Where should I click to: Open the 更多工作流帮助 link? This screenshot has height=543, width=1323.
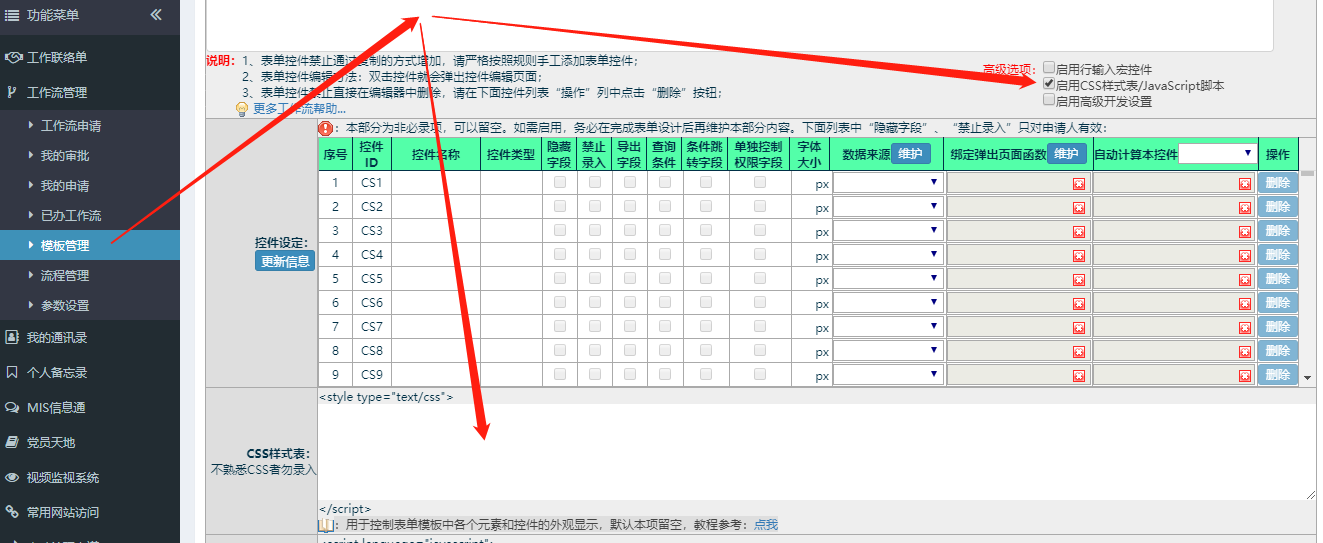(299, 109)
